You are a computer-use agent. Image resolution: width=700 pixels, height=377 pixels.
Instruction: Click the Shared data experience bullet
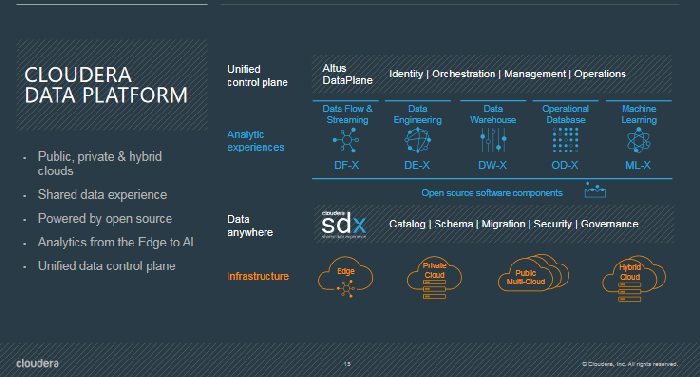click(x=102, y=195)
